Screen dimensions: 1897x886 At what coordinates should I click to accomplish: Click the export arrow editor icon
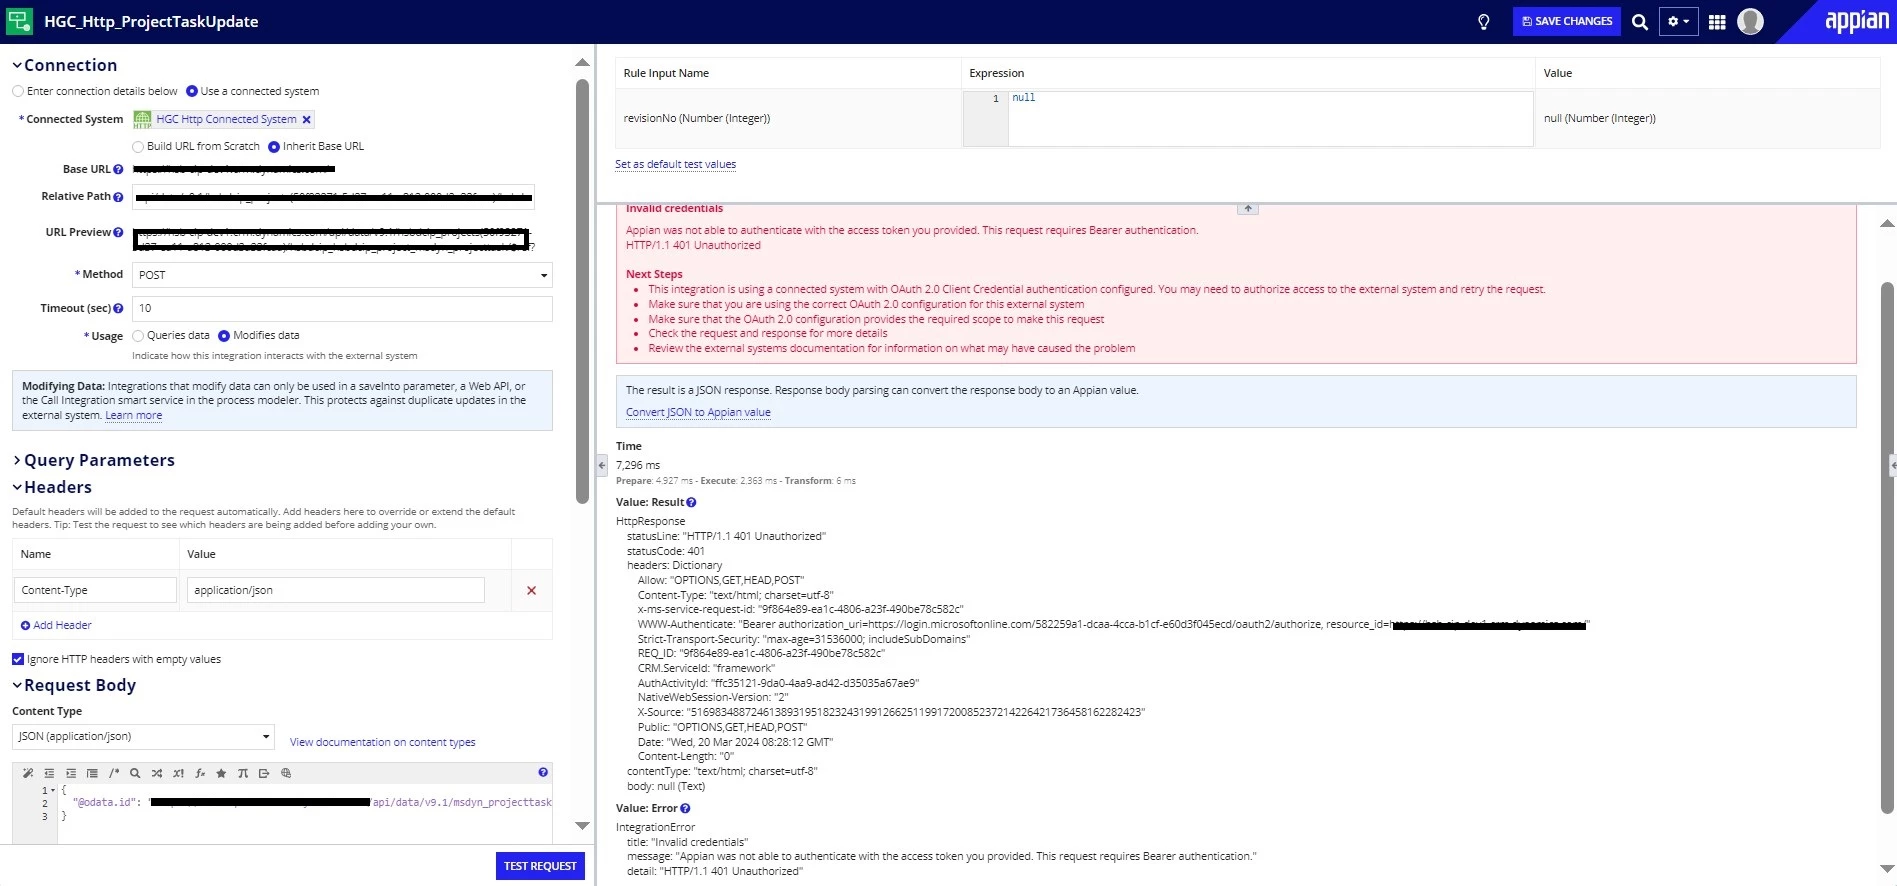(264, 773)
